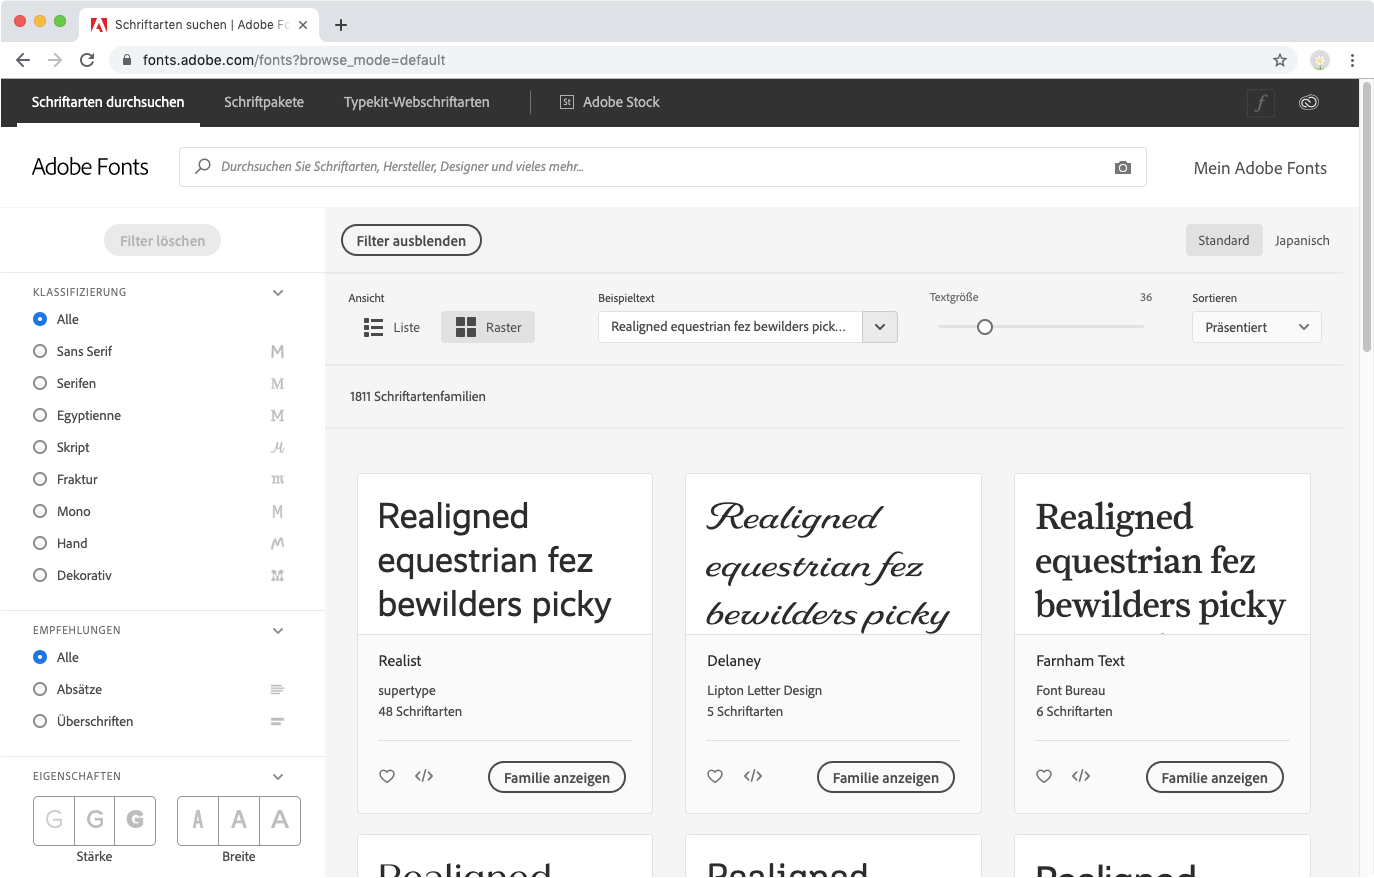Select regular weight 'G' property
The image size is (1374, 878).
(95, 820)
